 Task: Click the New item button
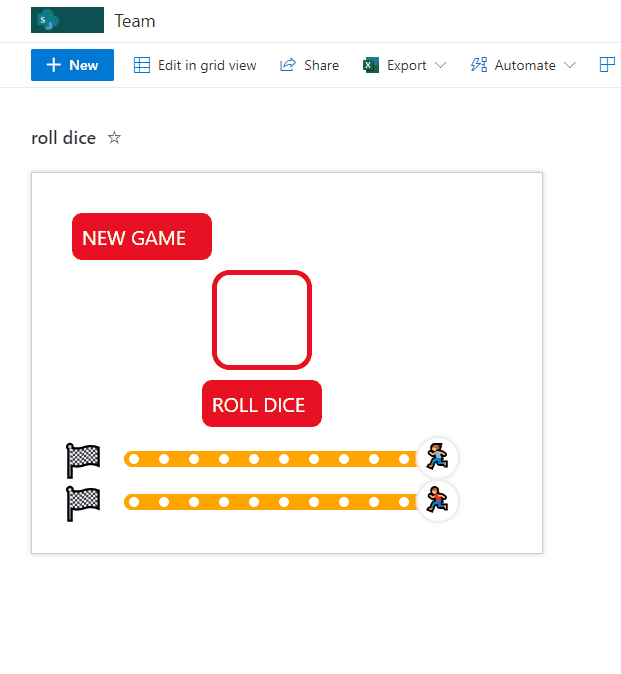click(x=72, y=65)
